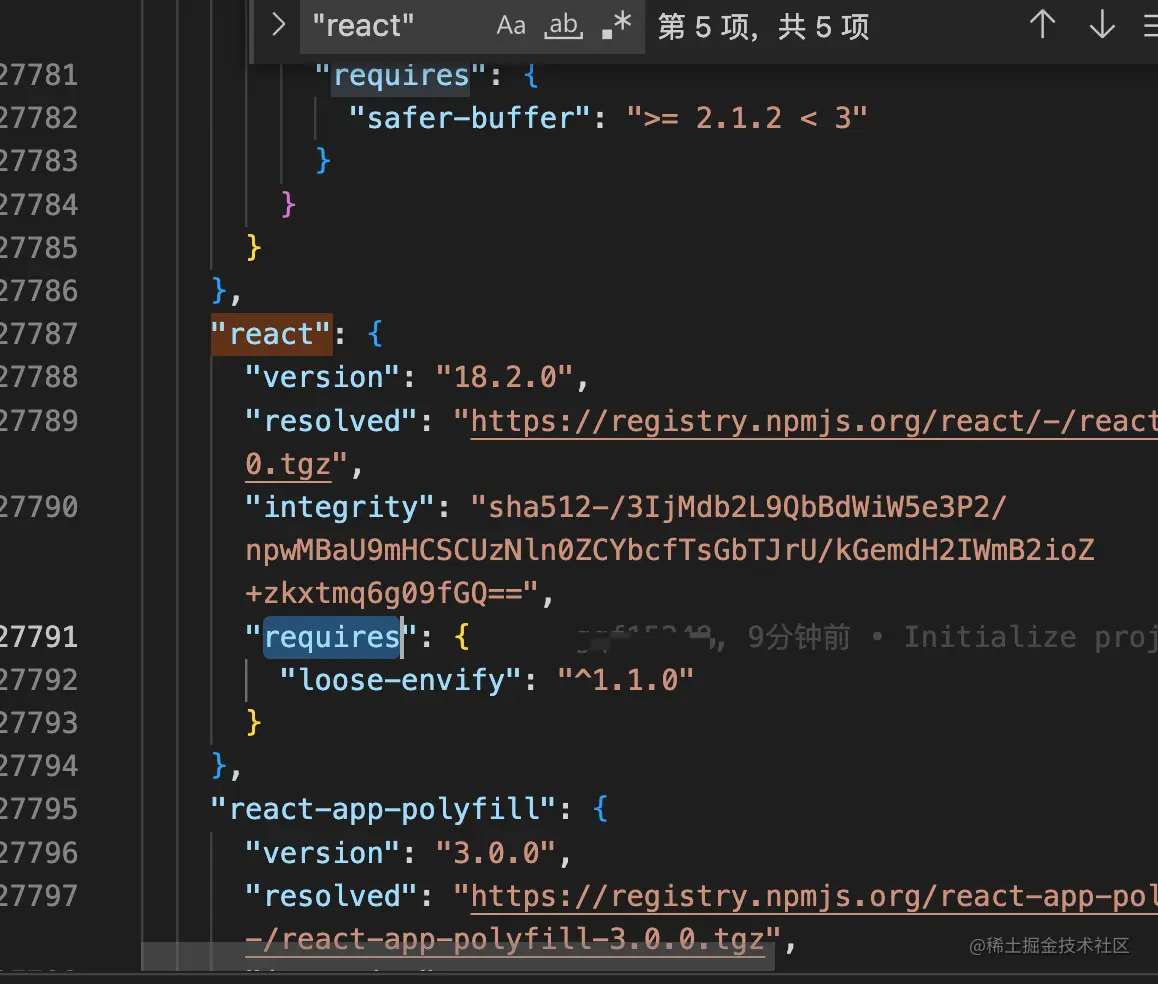Screen dimensions: 1158x984
Task: Open the react-app-polyfill resolved URL link
Action: click(814, 896)
